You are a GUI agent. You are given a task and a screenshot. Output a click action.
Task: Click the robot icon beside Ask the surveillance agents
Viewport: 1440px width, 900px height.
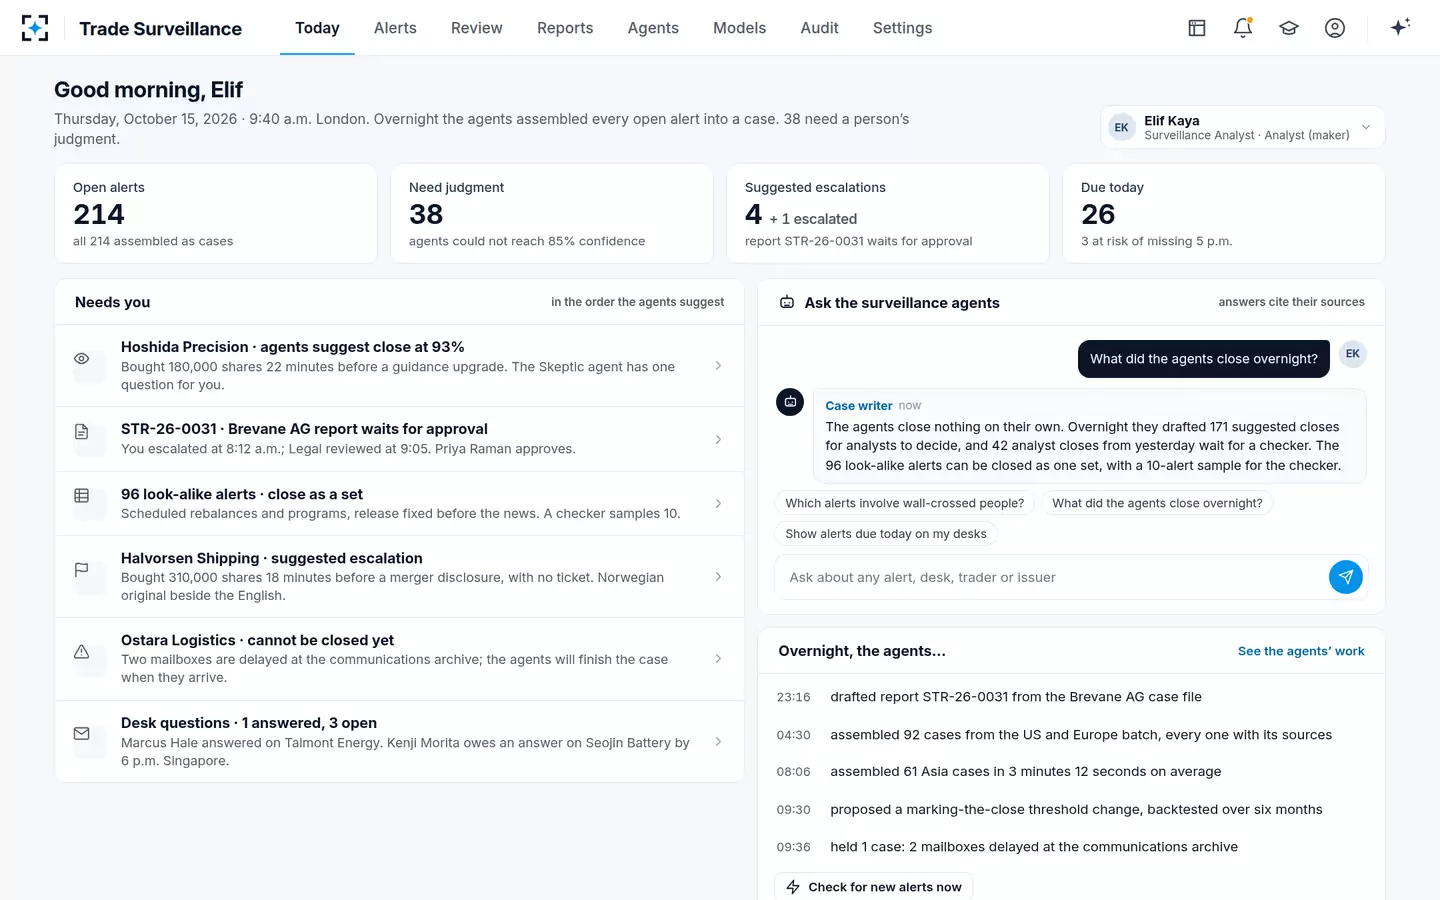[787, 302]
